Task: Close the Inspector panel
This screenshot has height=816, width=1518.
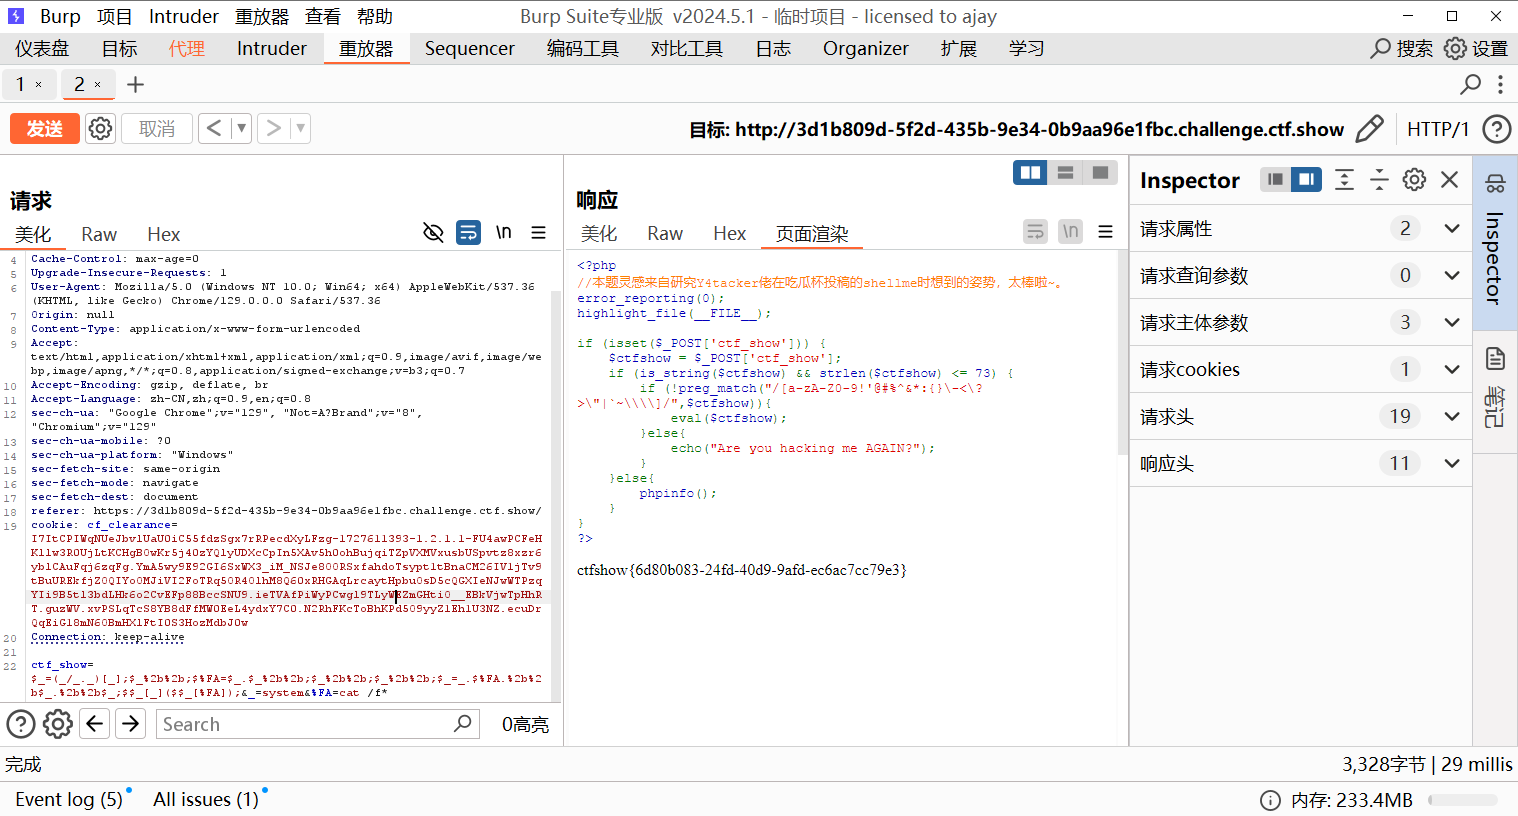Action: (x=1449, y=180)
